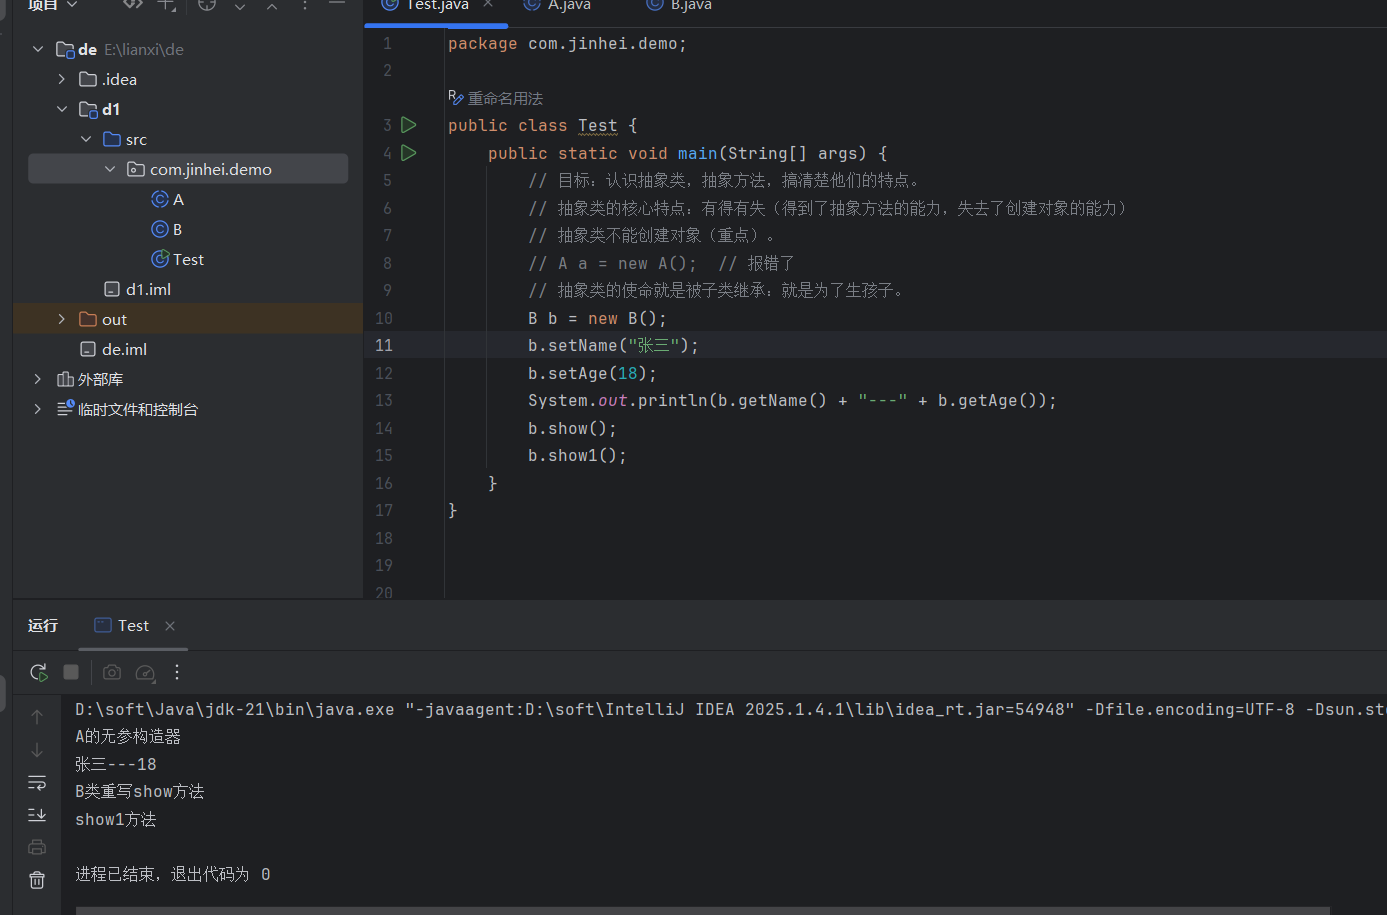Screen dimensions: 1387x915
Task: Collapse the com.jinhei.demo package
Action: [x=110, y=169]
